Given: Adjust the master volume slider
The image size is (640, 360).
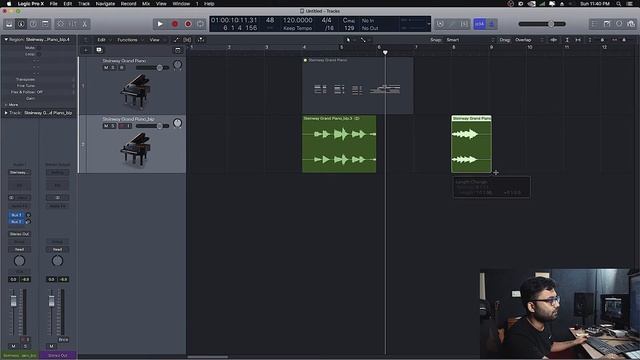Looking at the screenshot, I should click(x=542, y=24).
